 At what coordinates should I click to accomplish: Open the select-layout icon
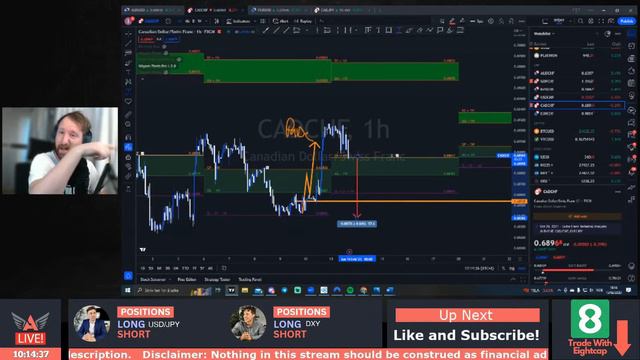[x=545, y=21]
